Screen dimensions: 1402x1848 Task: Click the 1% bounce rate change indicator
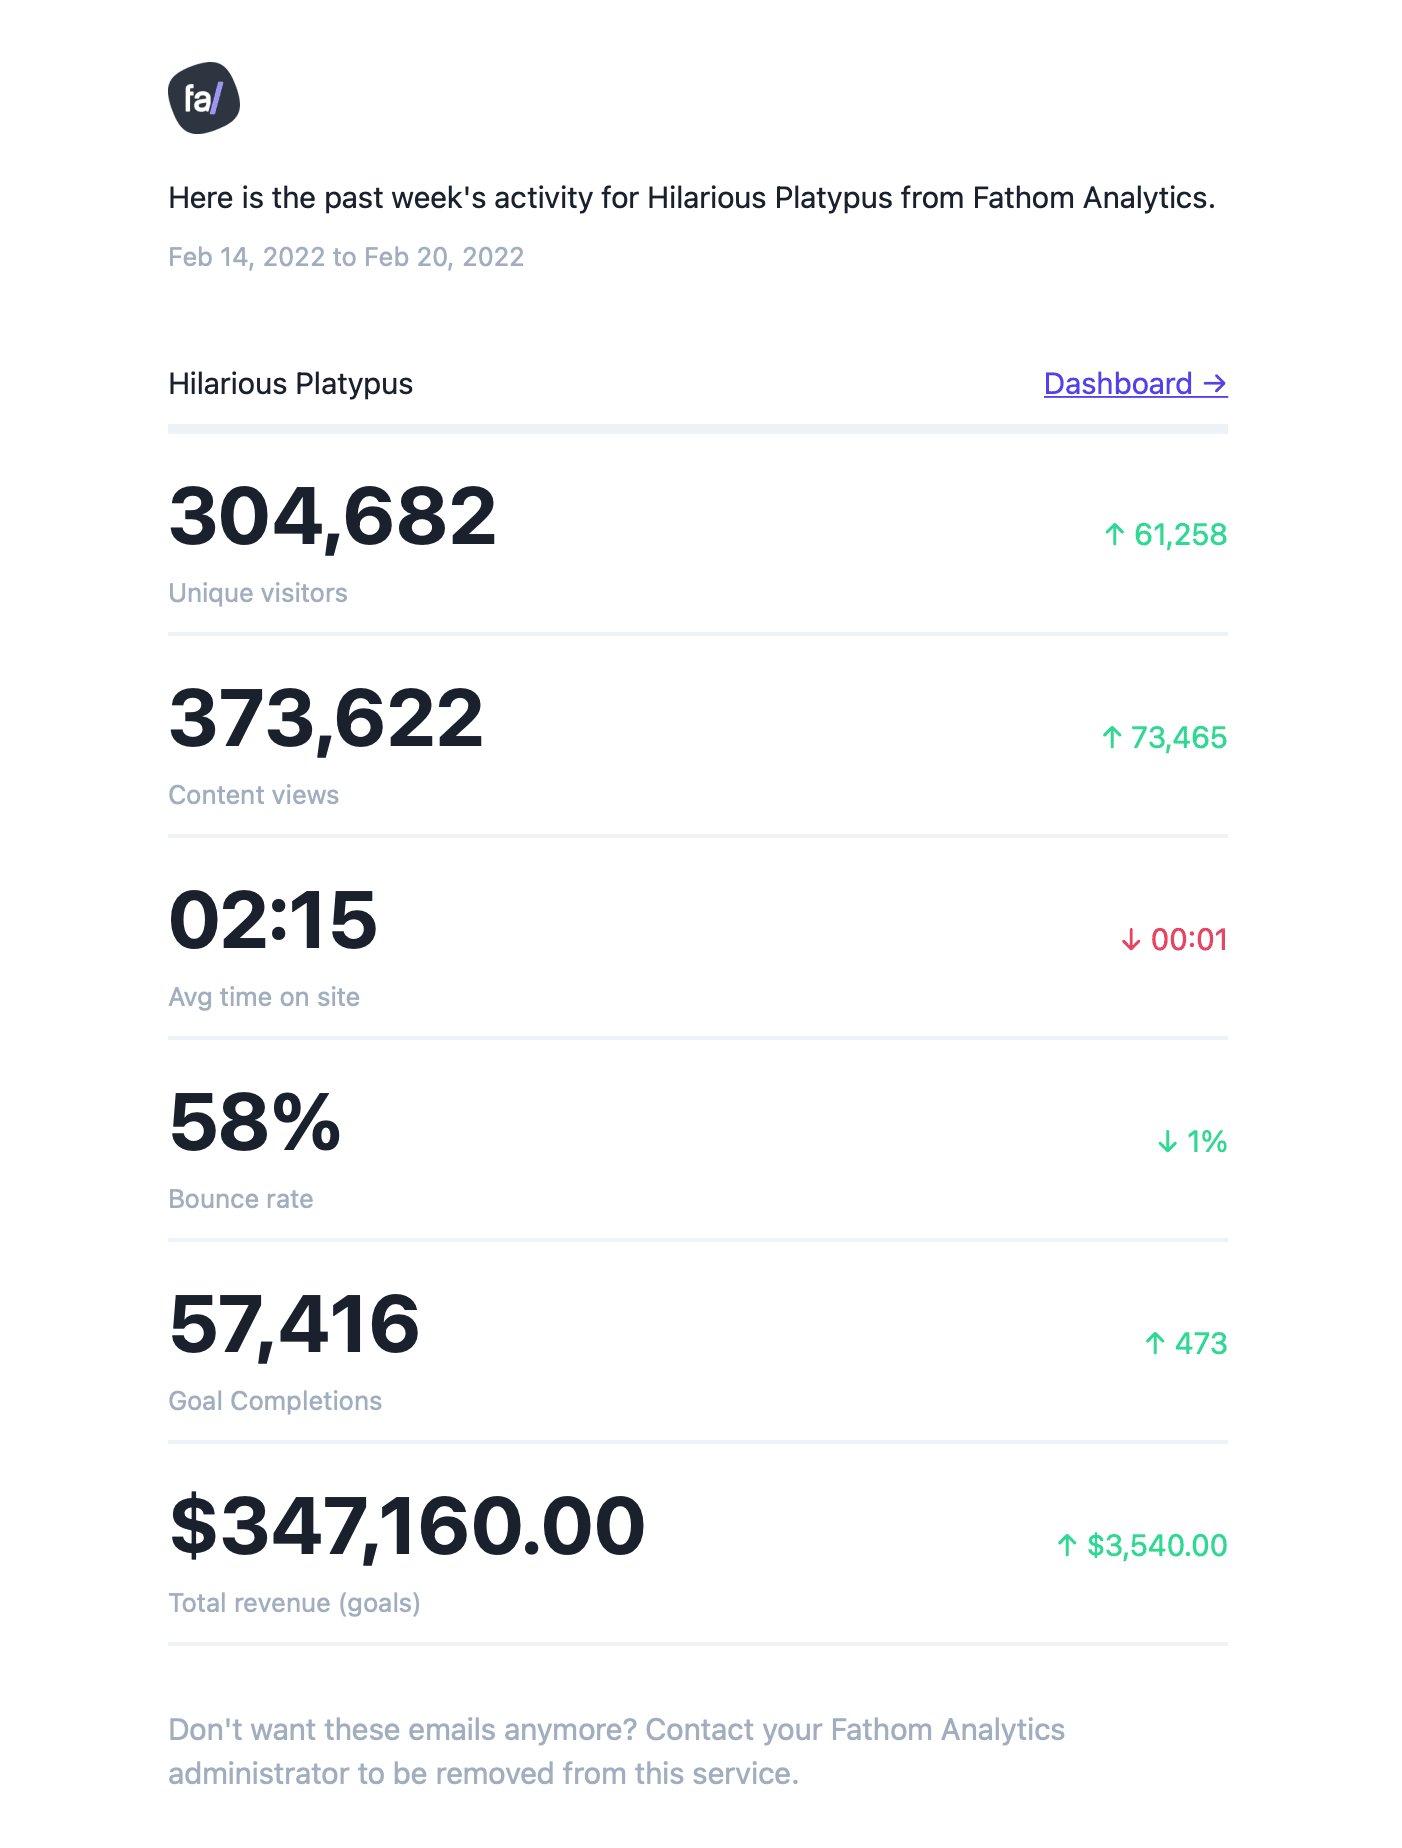1192,1142
